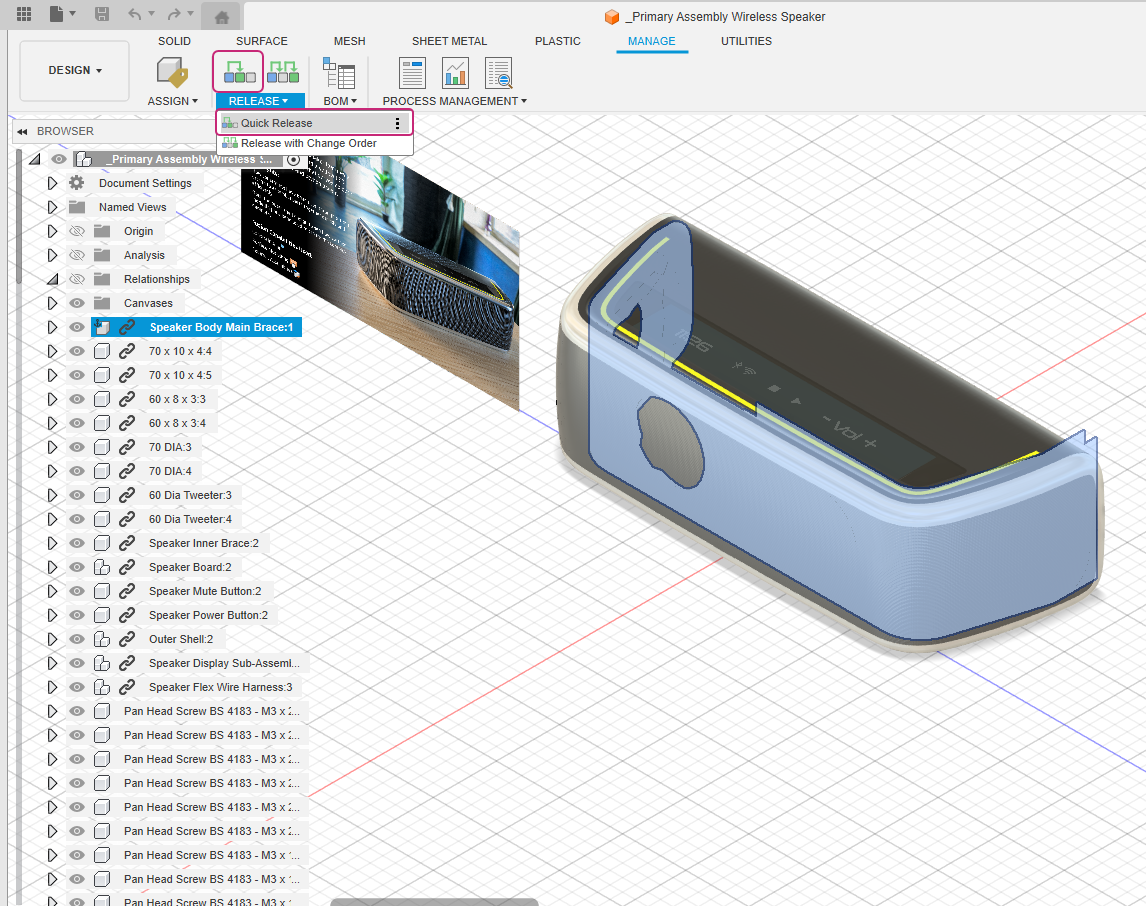Hide the Canvases folder

[77, 303]
